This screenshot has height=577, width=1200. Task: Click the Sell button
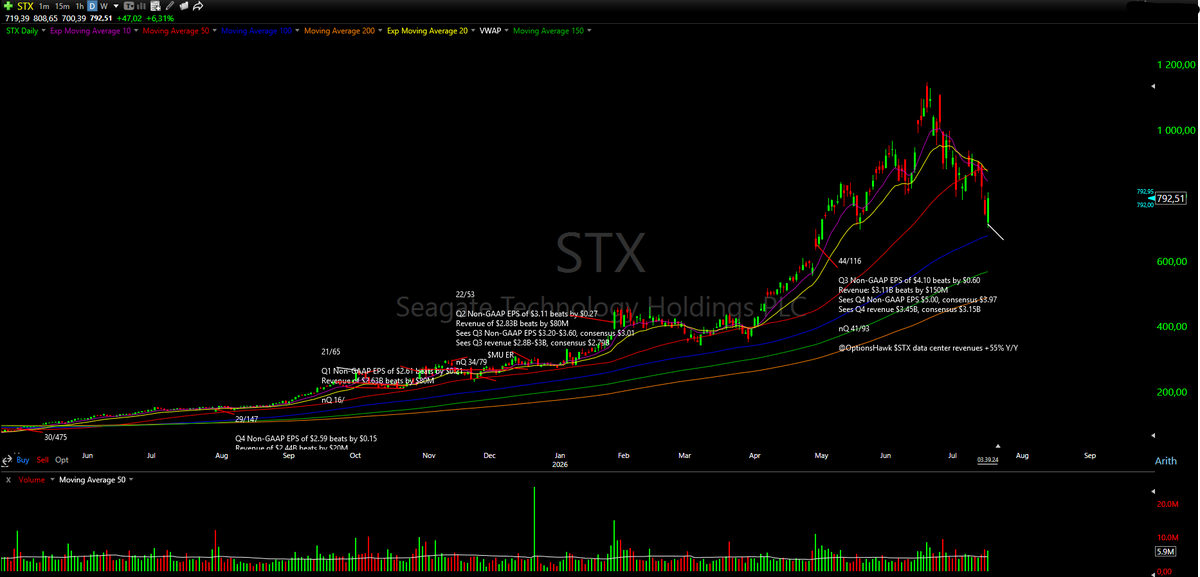[43, 460]
